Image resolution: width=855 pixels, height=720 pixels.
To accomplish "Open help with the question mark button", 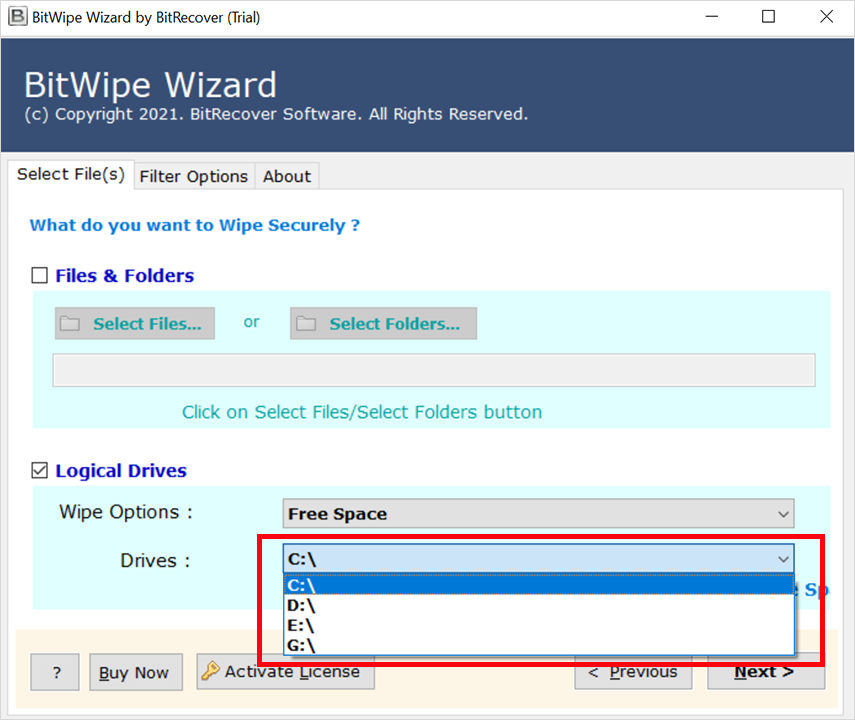I will click(55, 672).
